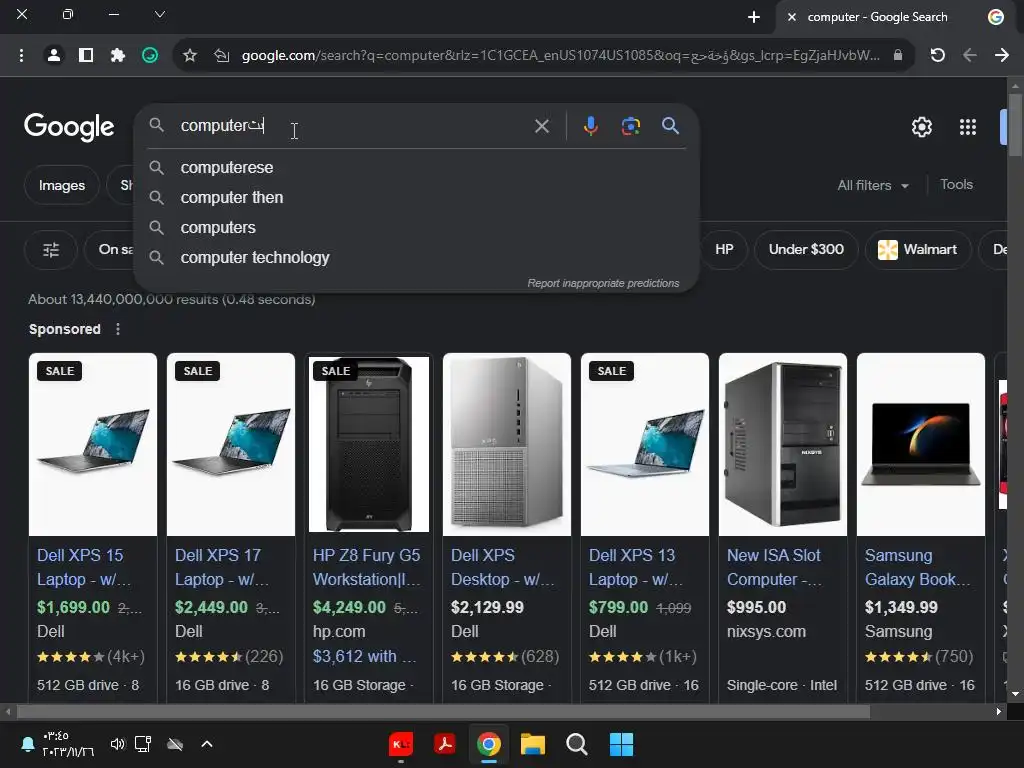Open the tab search chevron

(159, 14)
